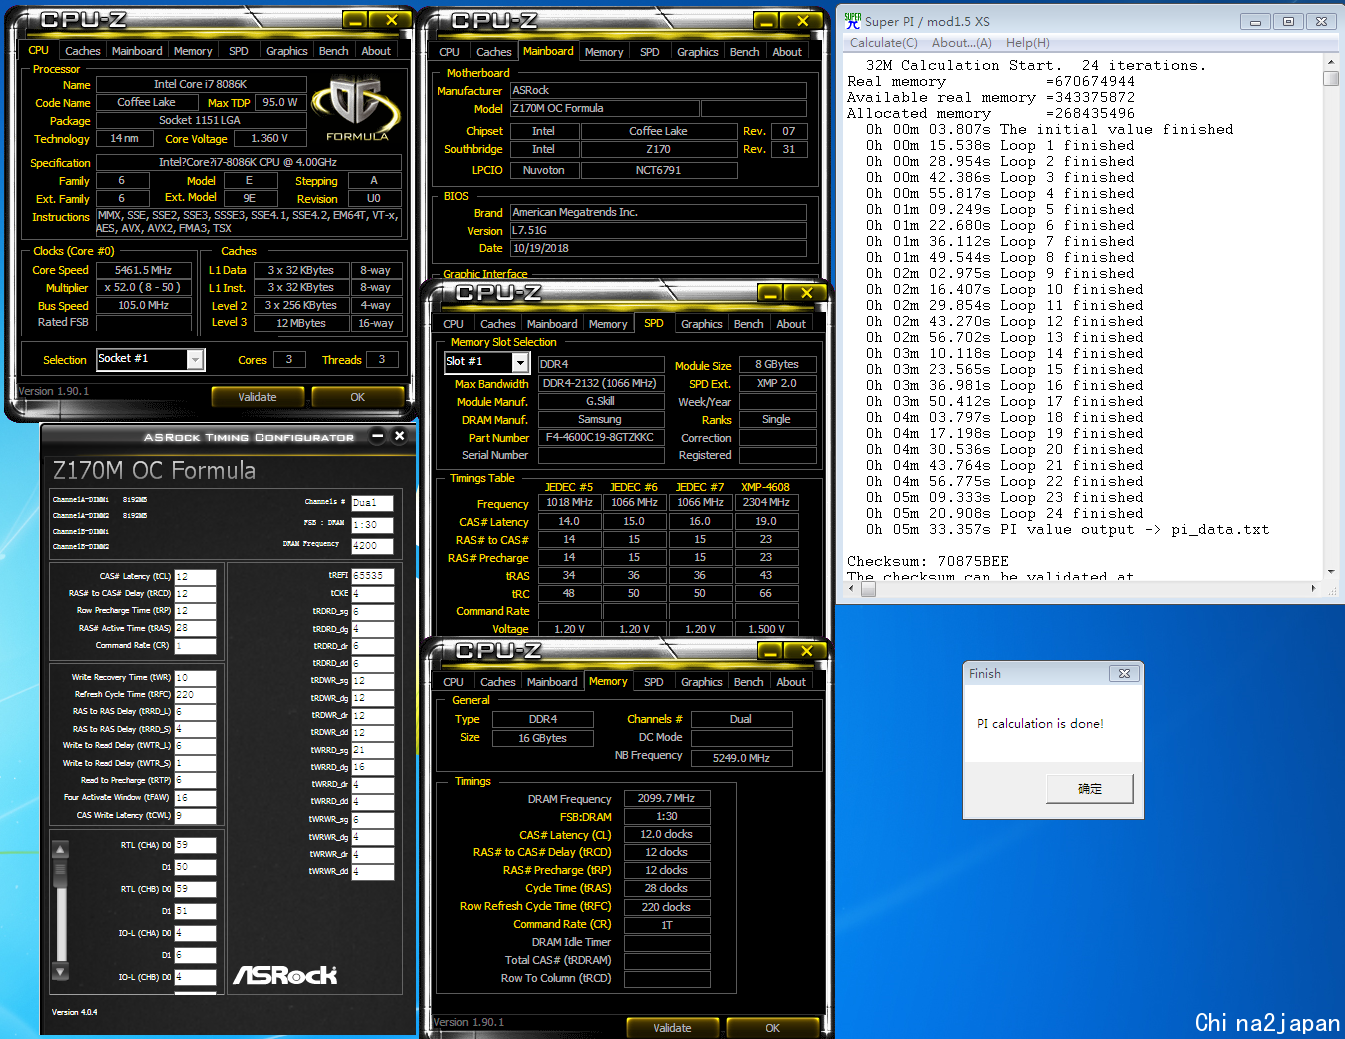Click the Module Size 8 GBytes value
Image resolution: width=1345 pixels, height=1039 pixels.
tap(777, 364)
